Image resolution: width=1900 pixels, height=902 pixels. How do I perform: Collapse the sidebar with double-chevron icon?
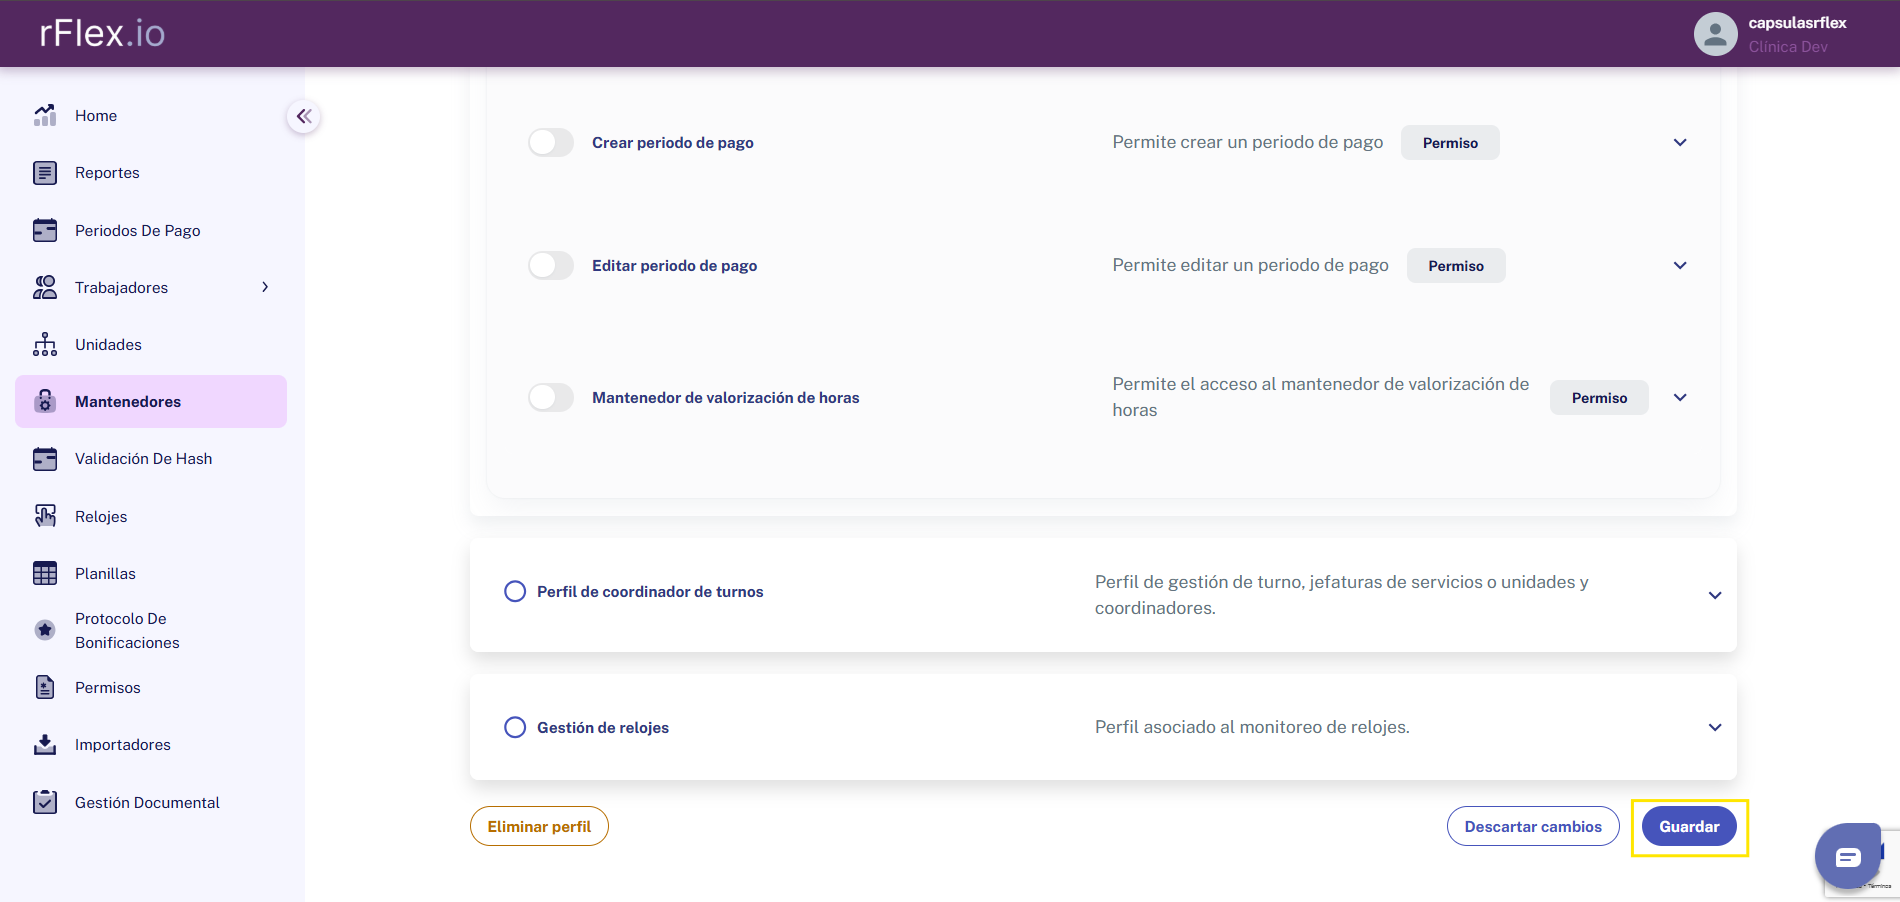[304, 116]
